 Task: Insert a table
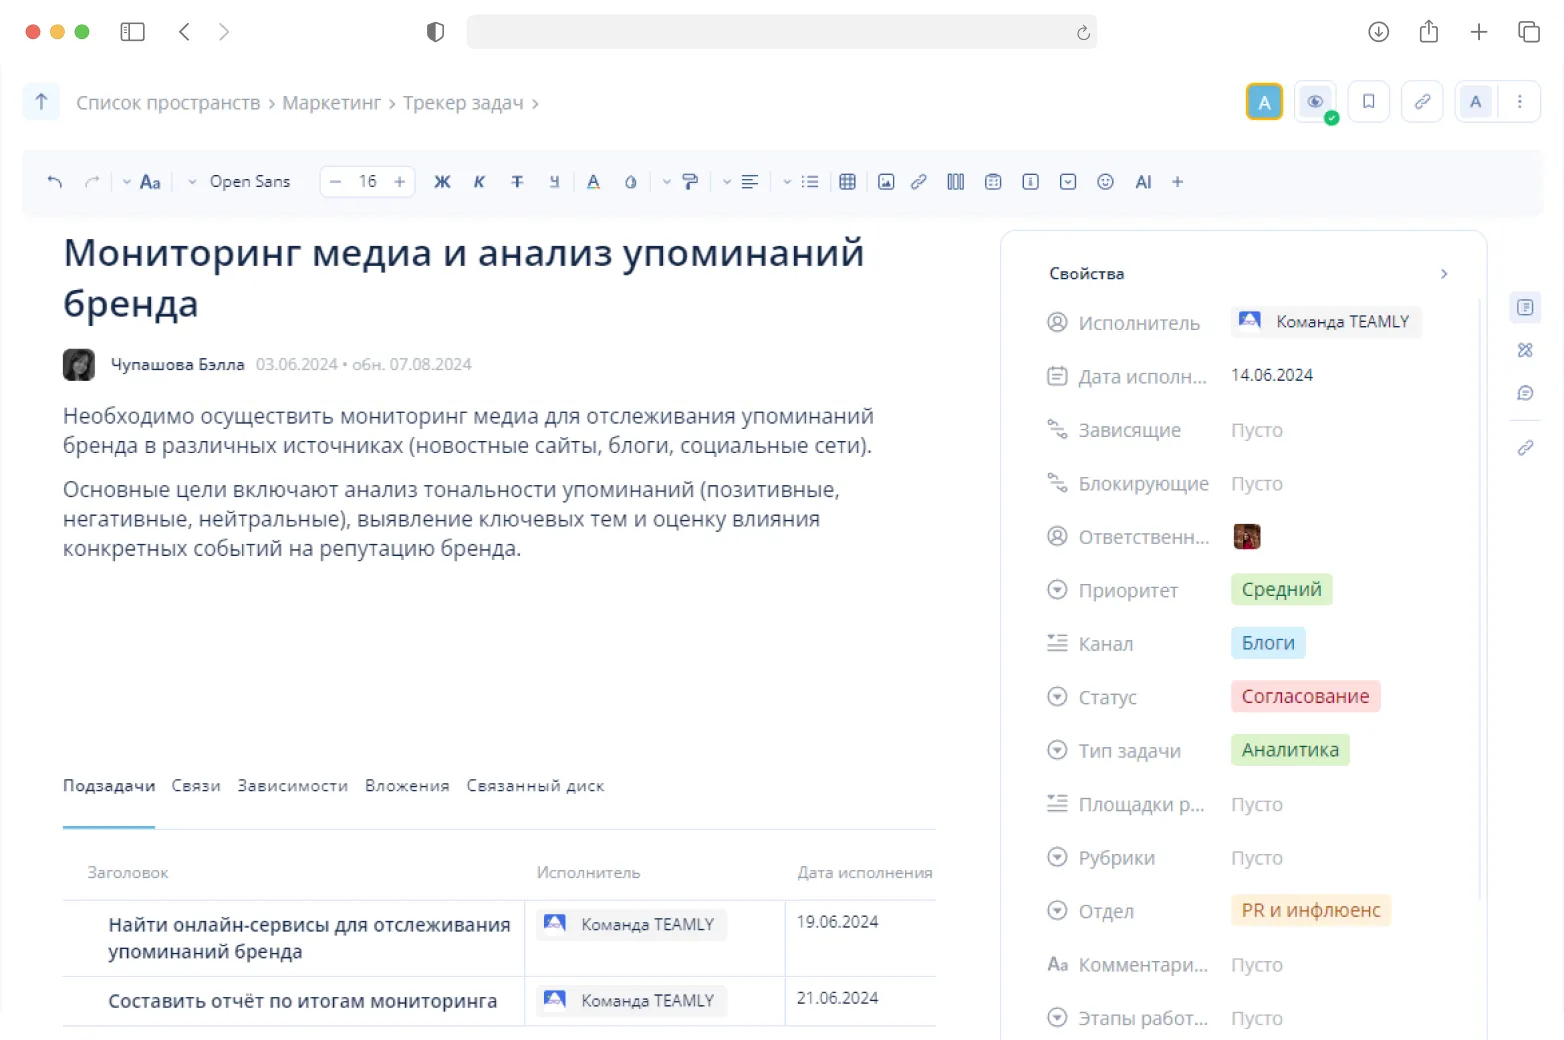click(847, 182)
